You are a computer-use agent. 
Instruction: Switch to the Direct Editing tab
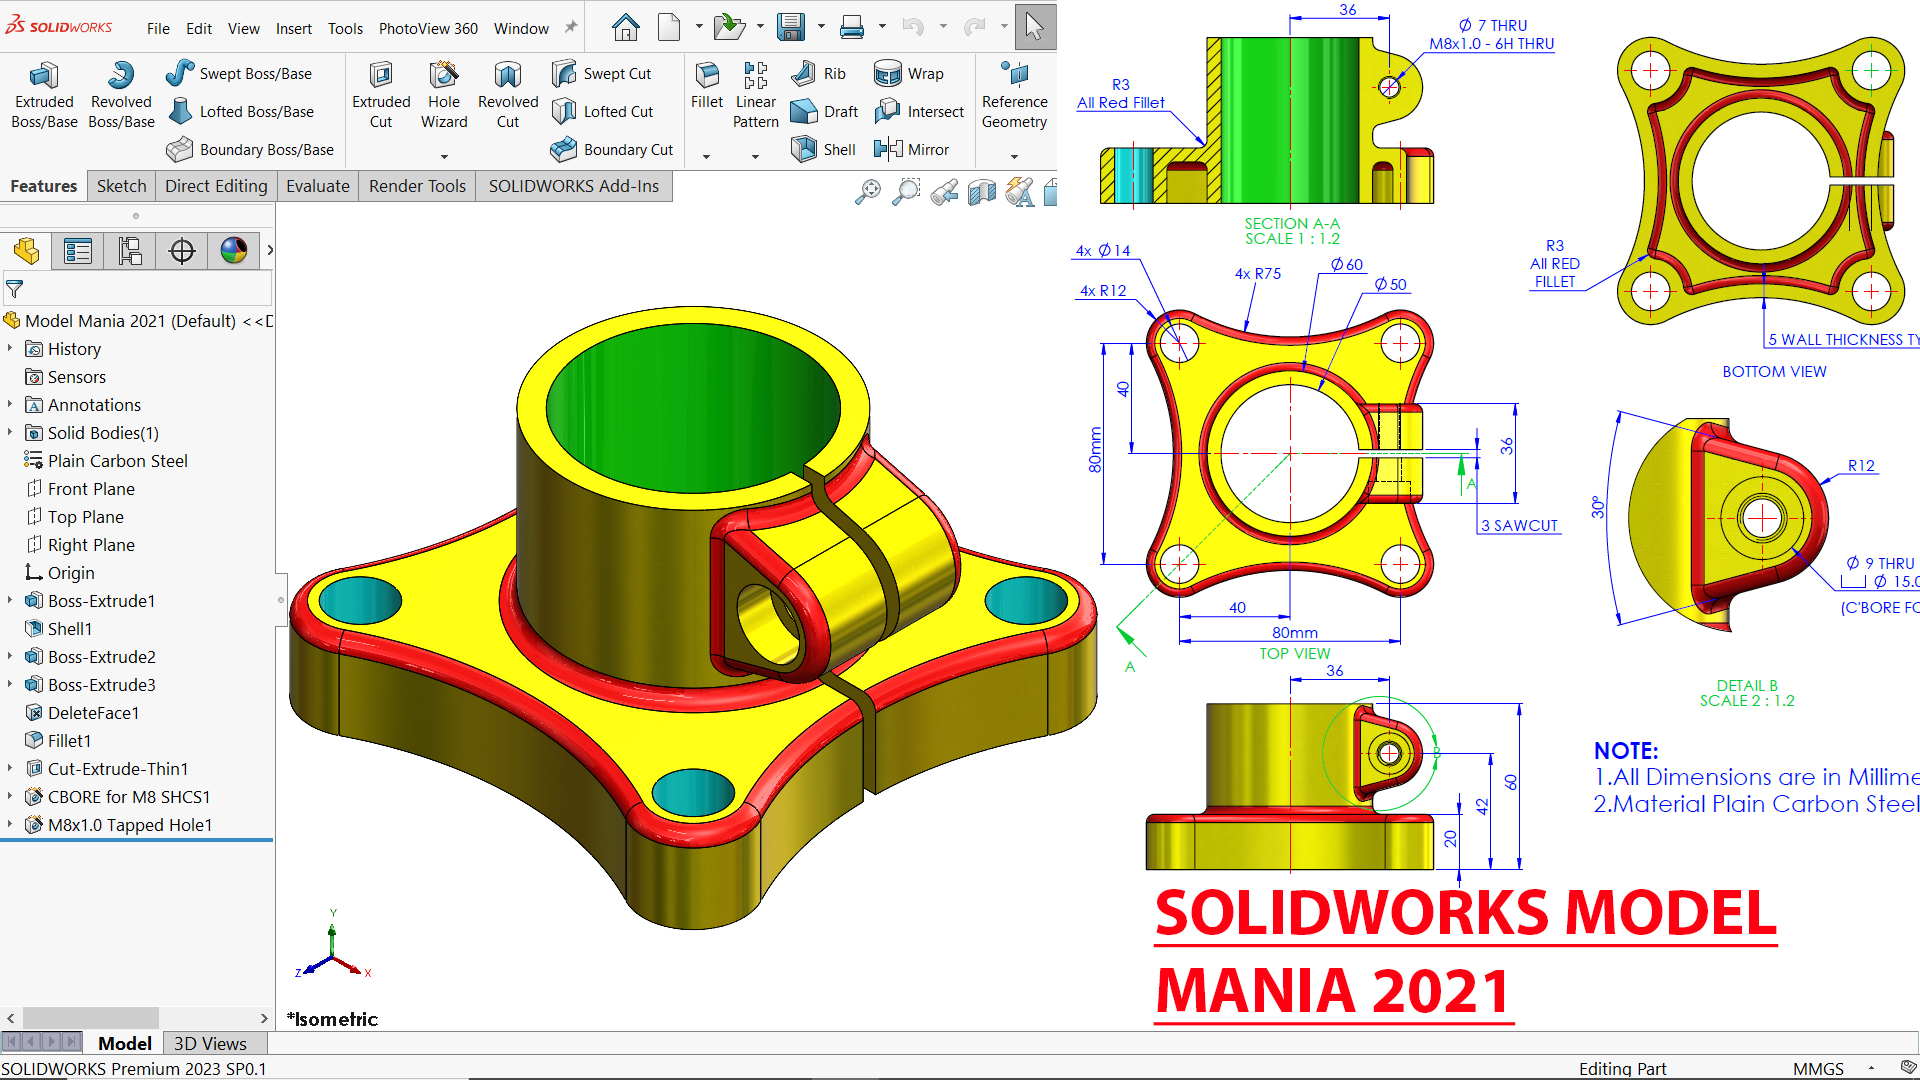pyautogui.click(x=216, y=186)
